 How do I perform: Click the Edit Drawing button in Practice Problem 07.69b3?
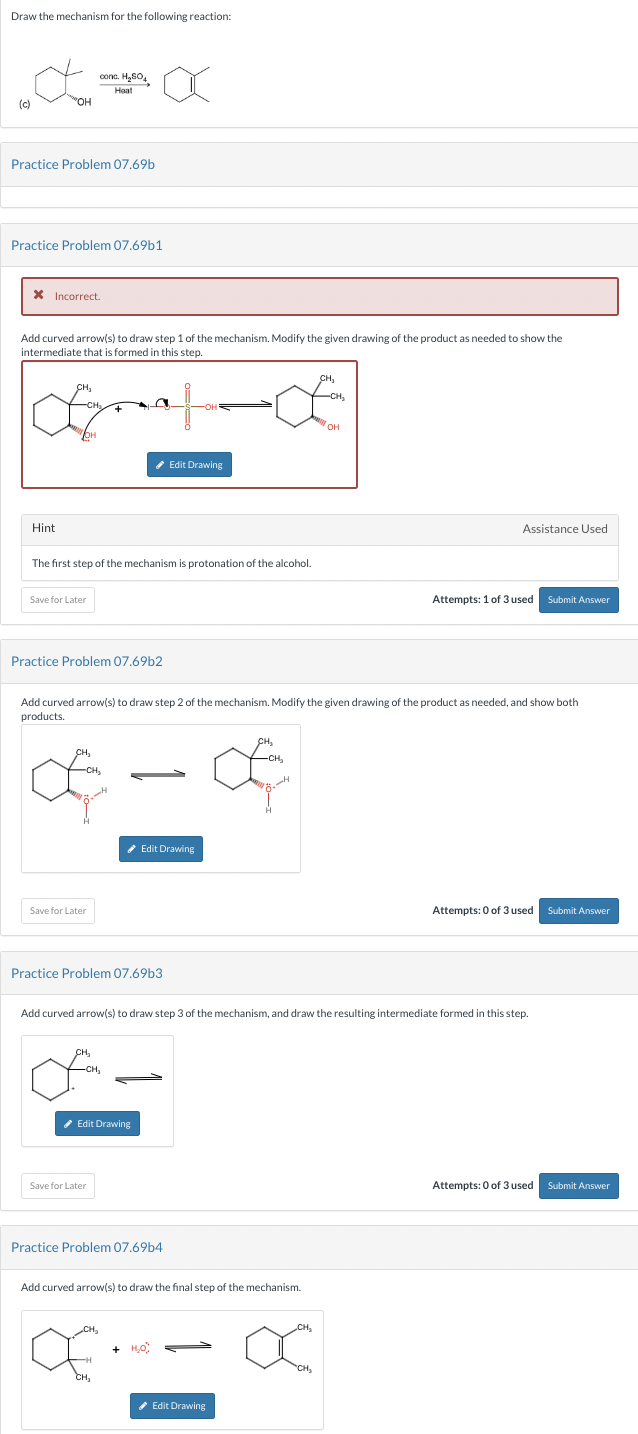(x=96, y=1123)
